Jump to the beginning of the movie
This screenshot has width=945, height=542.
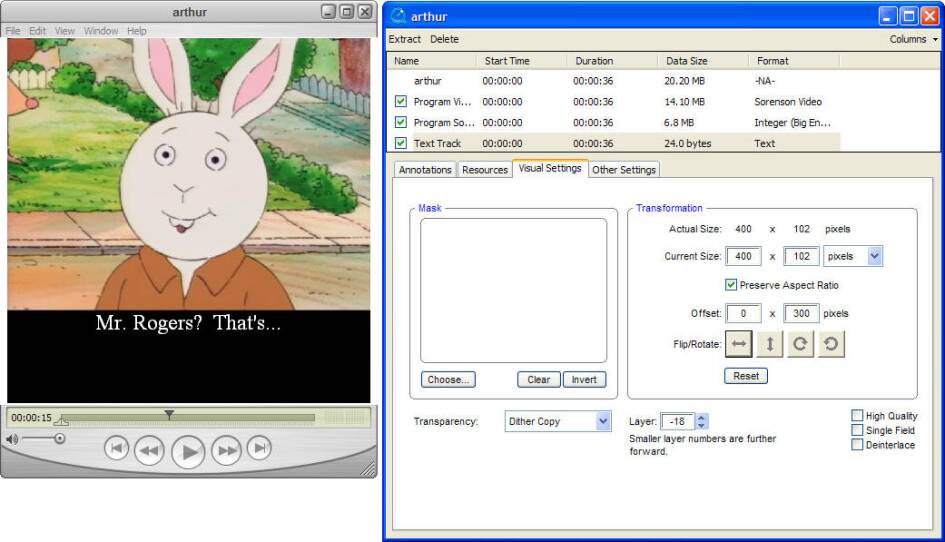click(116, 448)
